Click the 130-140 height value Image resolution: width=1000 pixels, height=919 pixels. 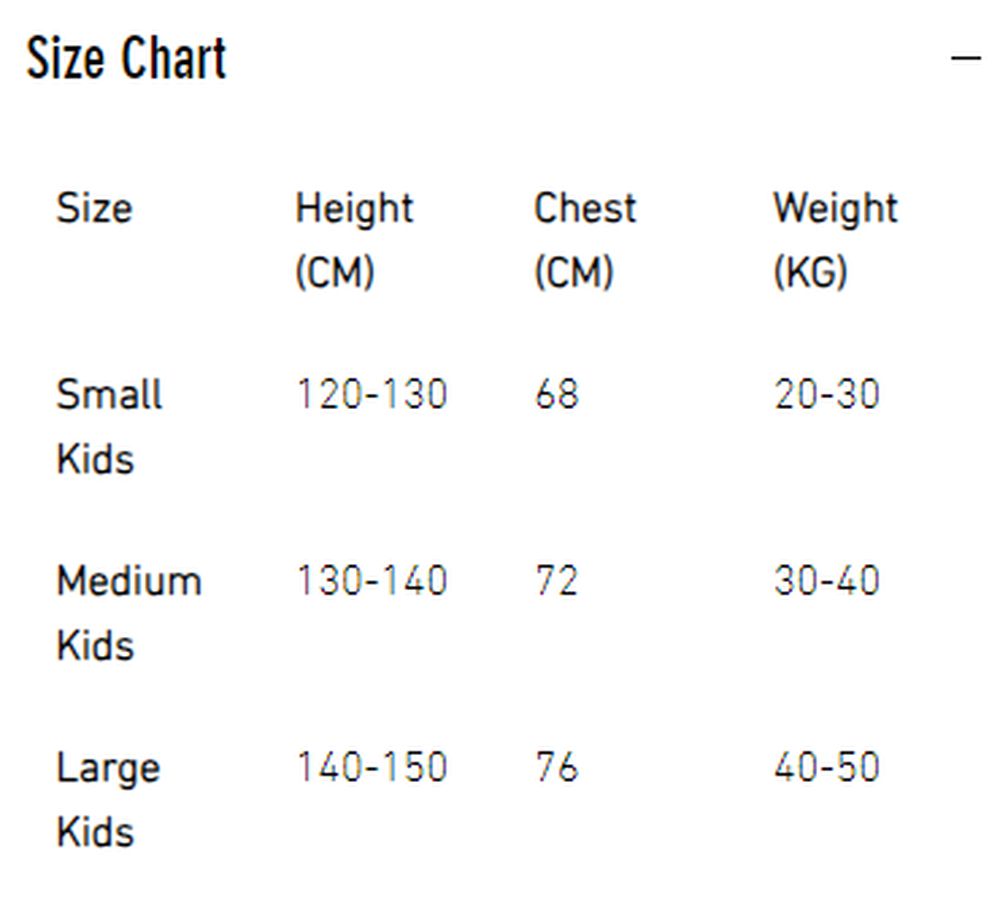[372, 580]
